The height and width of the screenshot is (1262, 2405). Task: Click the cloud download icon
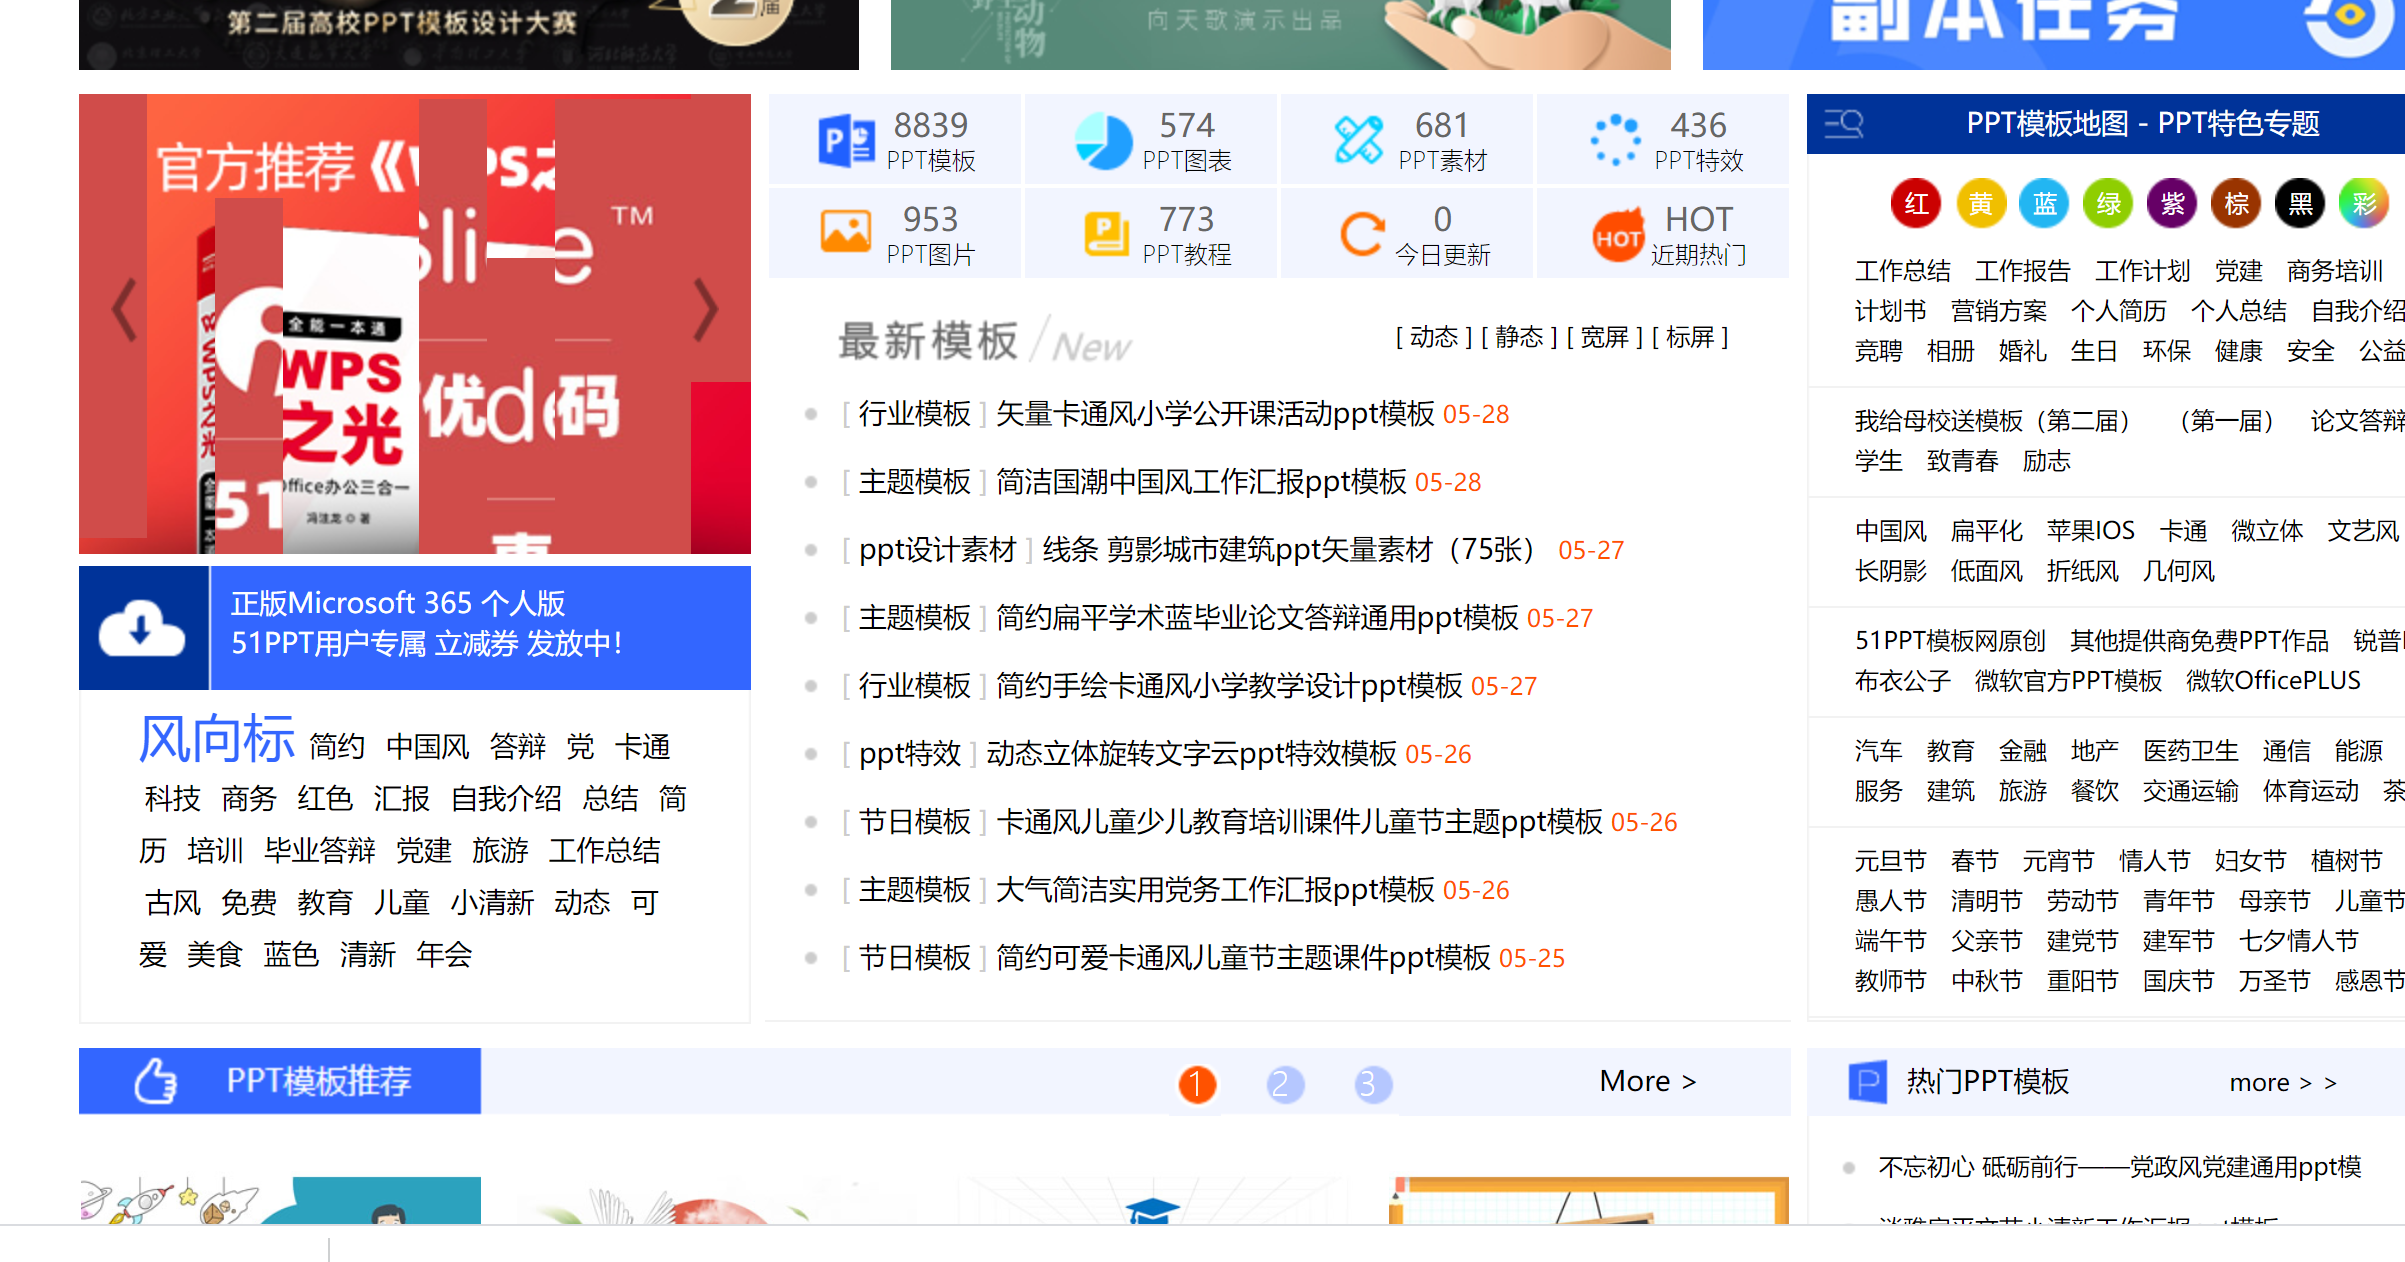pos(142,628)
